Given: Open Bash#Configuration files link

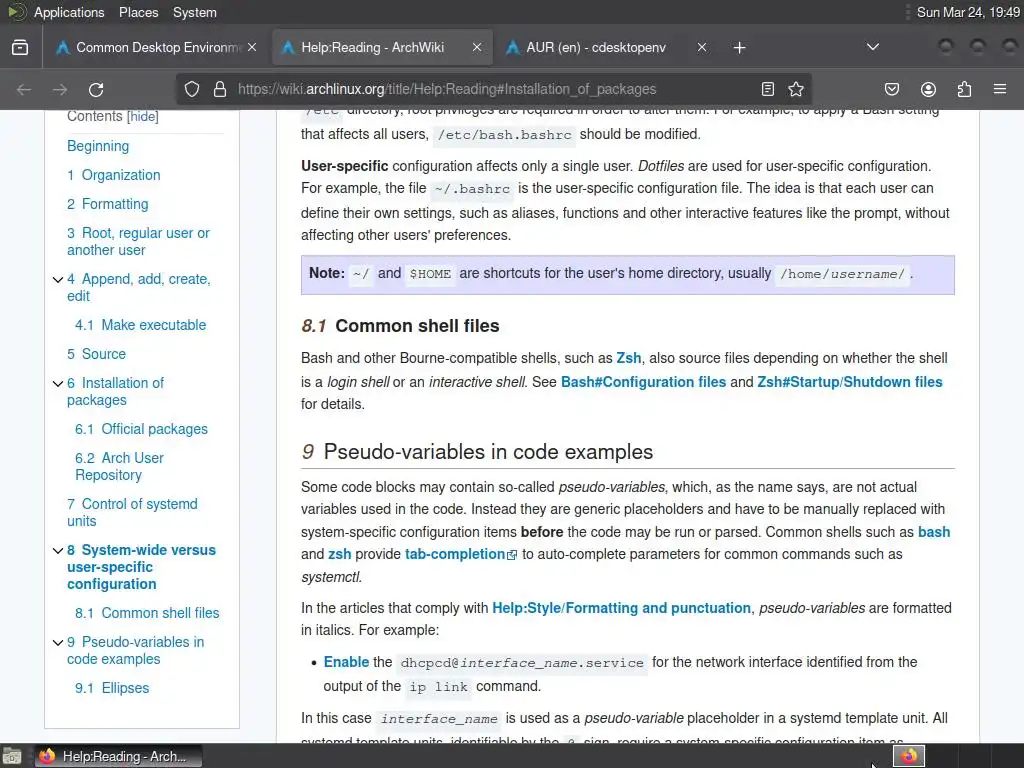Looking at the screenshot, I should (x=643, y=382).
